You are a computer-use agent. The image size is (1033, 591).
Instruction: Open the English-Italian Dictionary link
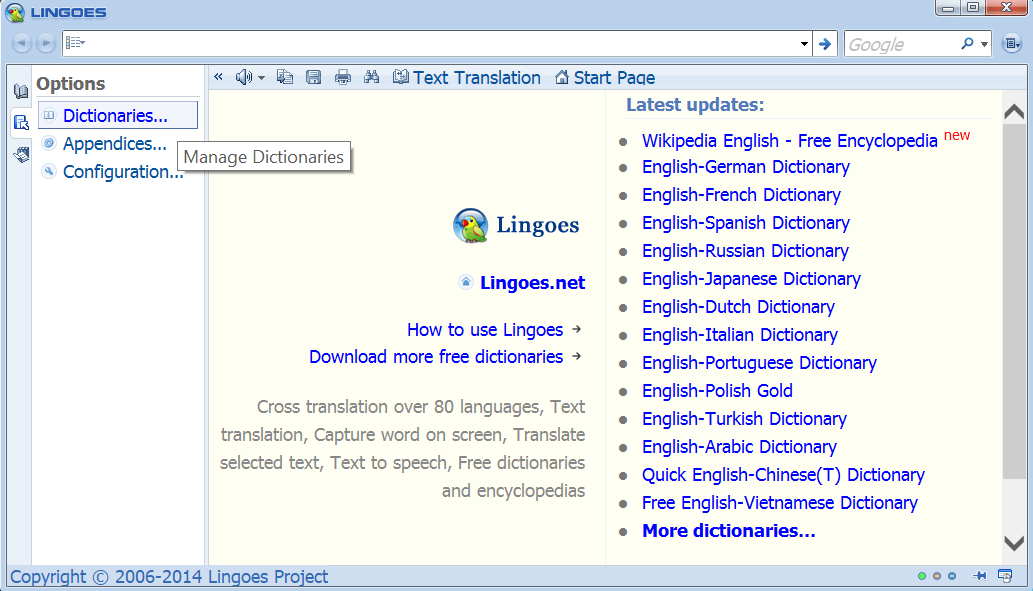click(740, 335)
